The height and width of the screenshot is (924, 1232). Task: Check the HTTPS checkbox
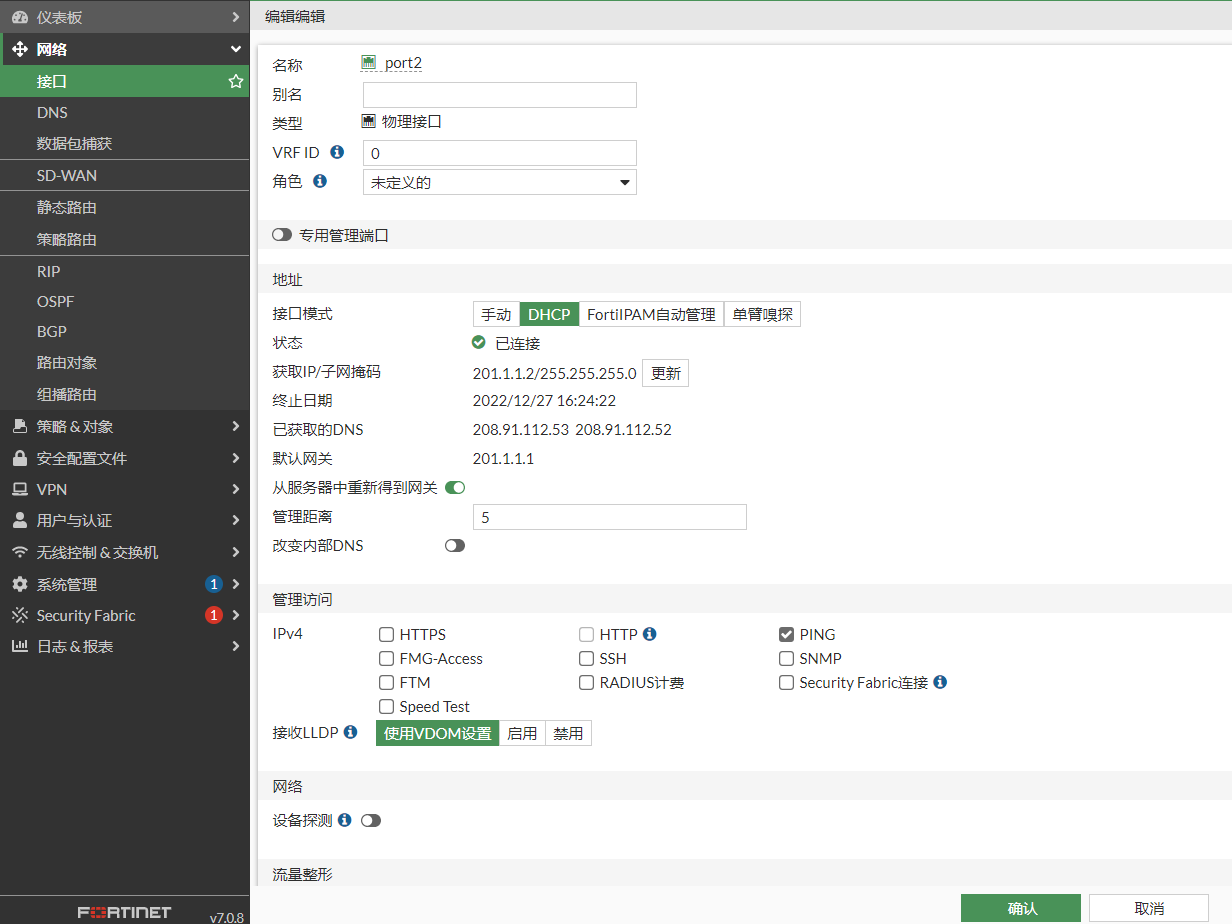click(x=386, y=634)
